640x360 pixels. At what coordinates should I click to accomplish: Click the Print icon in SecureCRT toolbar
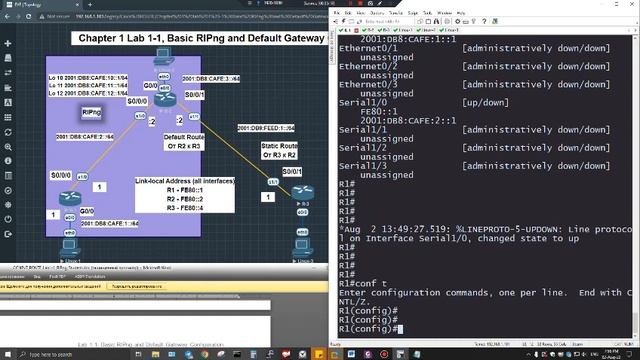tap(447, 21)
